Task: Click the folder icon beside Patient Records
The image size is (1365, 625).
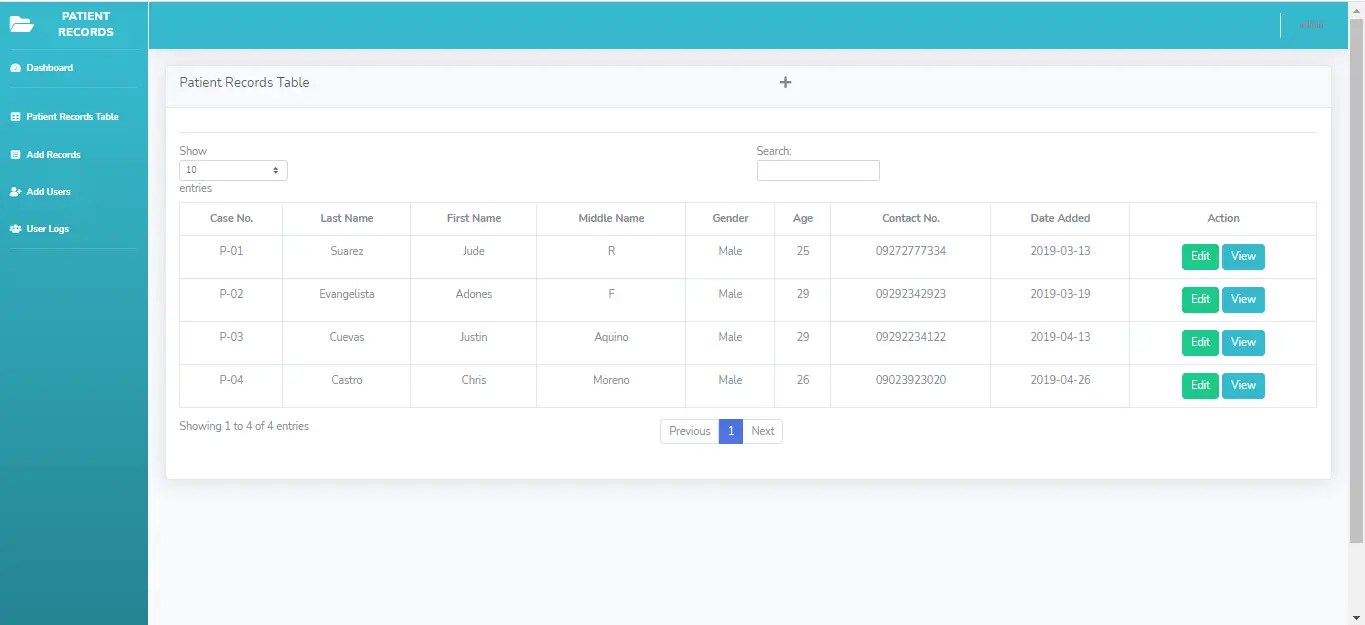Action: 21,24
